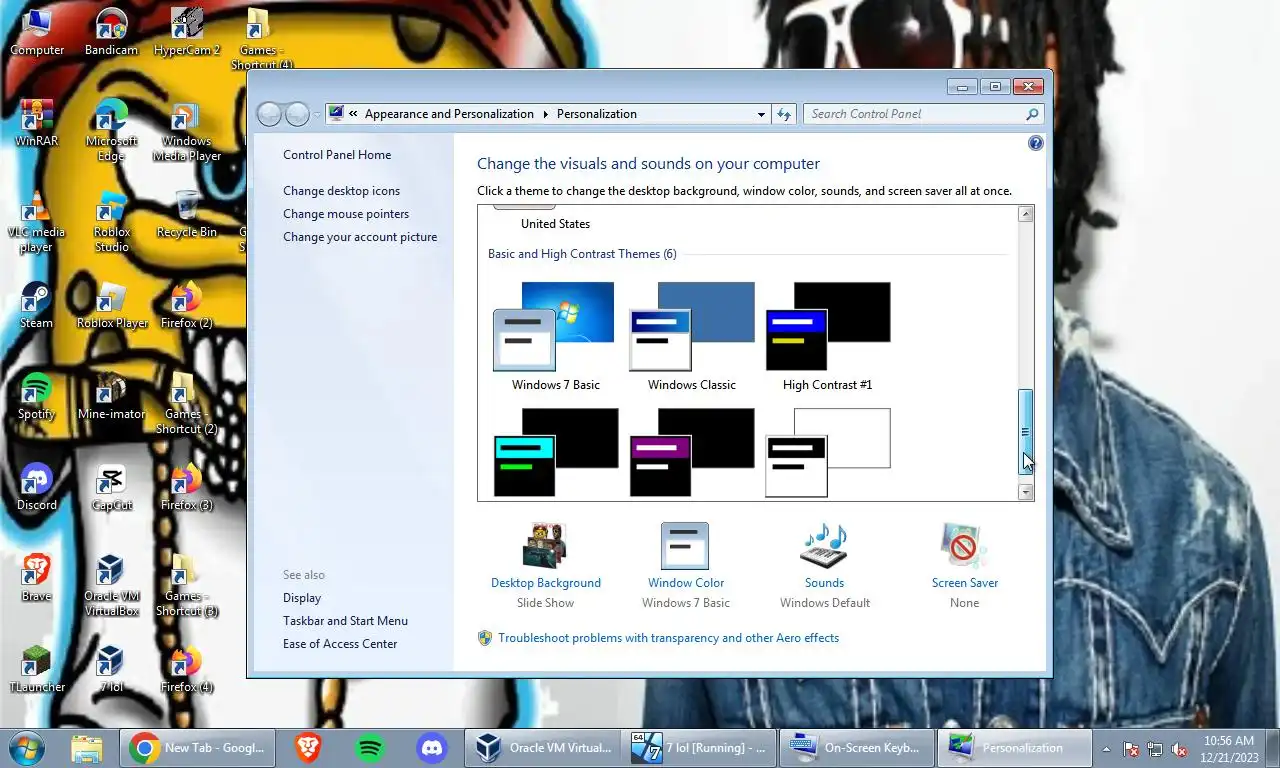The image size is (1280, 768).
Task: Switch to Oracle VM VirtualBox taskbar button
Action: pos(543,748)
